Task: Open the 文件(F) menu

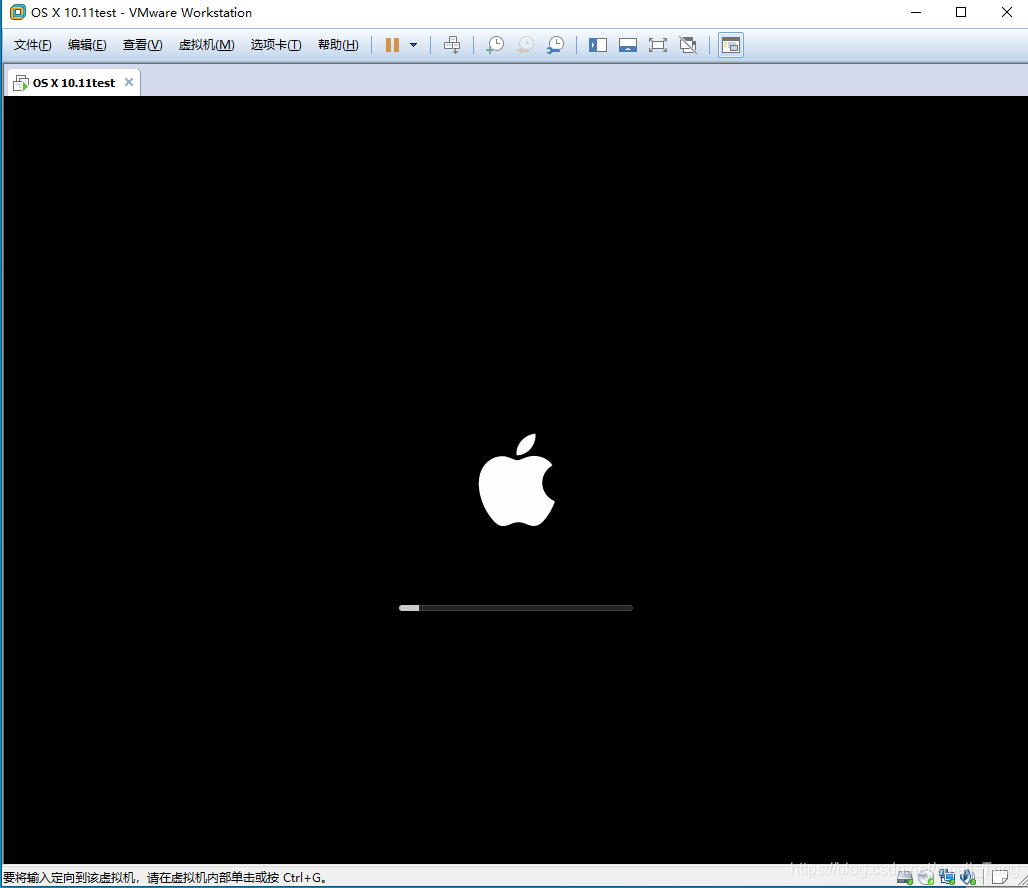Action: click(x=32, y=45)
